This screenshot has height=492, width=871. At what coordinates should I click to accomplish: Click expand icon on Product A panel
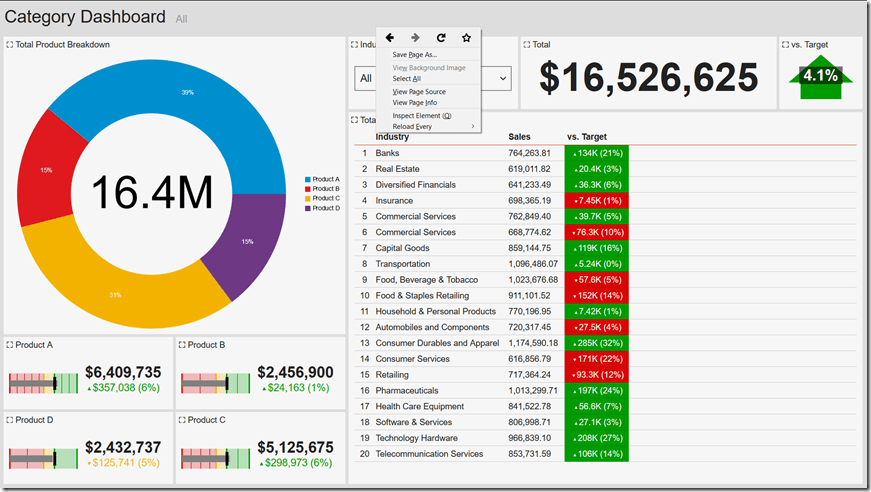click(10, 345)
